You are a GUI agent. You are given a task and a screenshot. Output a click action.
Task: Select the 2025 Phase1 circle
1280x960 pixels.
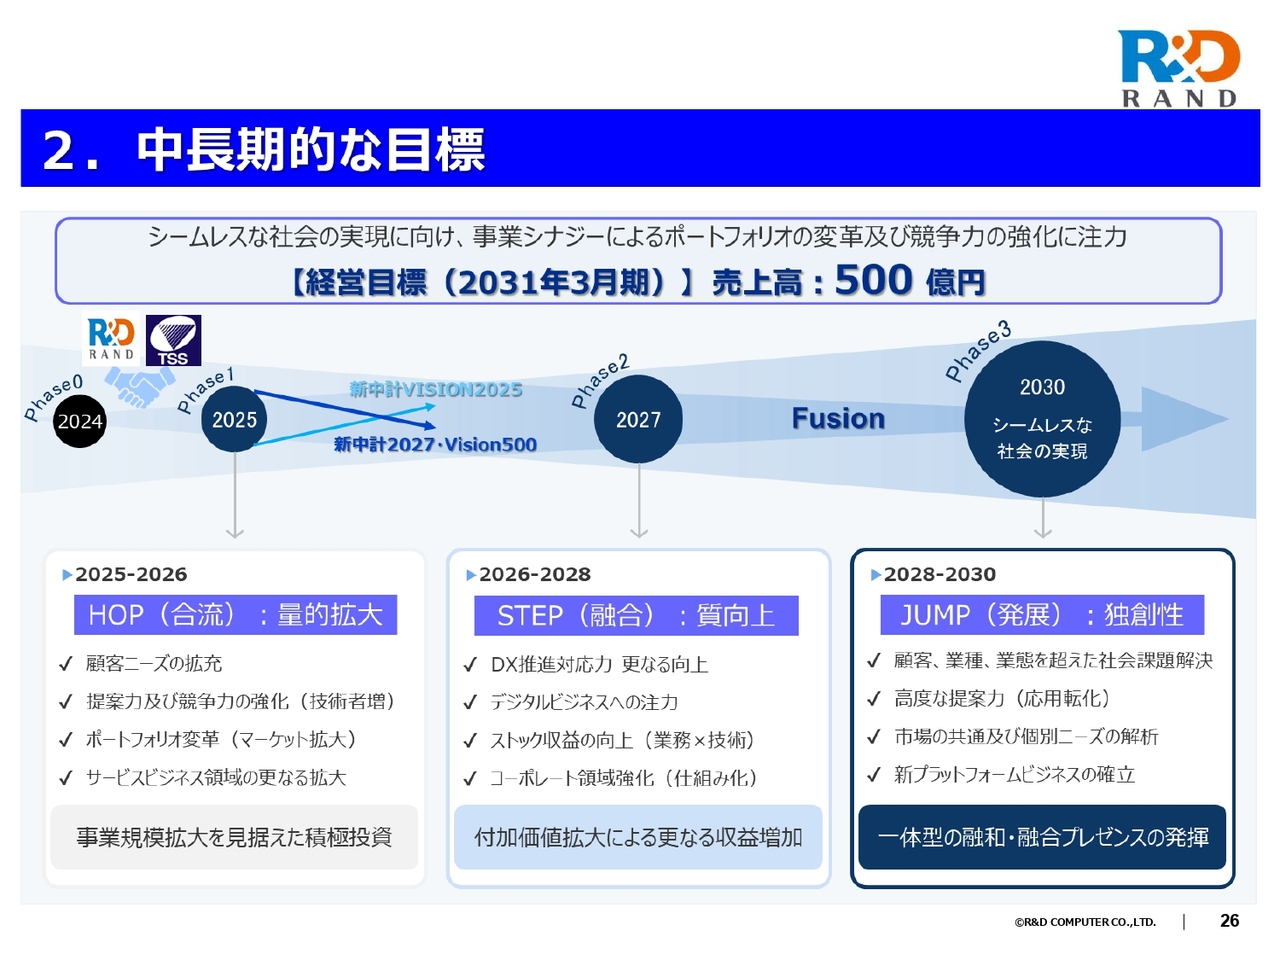coord(234,420)
